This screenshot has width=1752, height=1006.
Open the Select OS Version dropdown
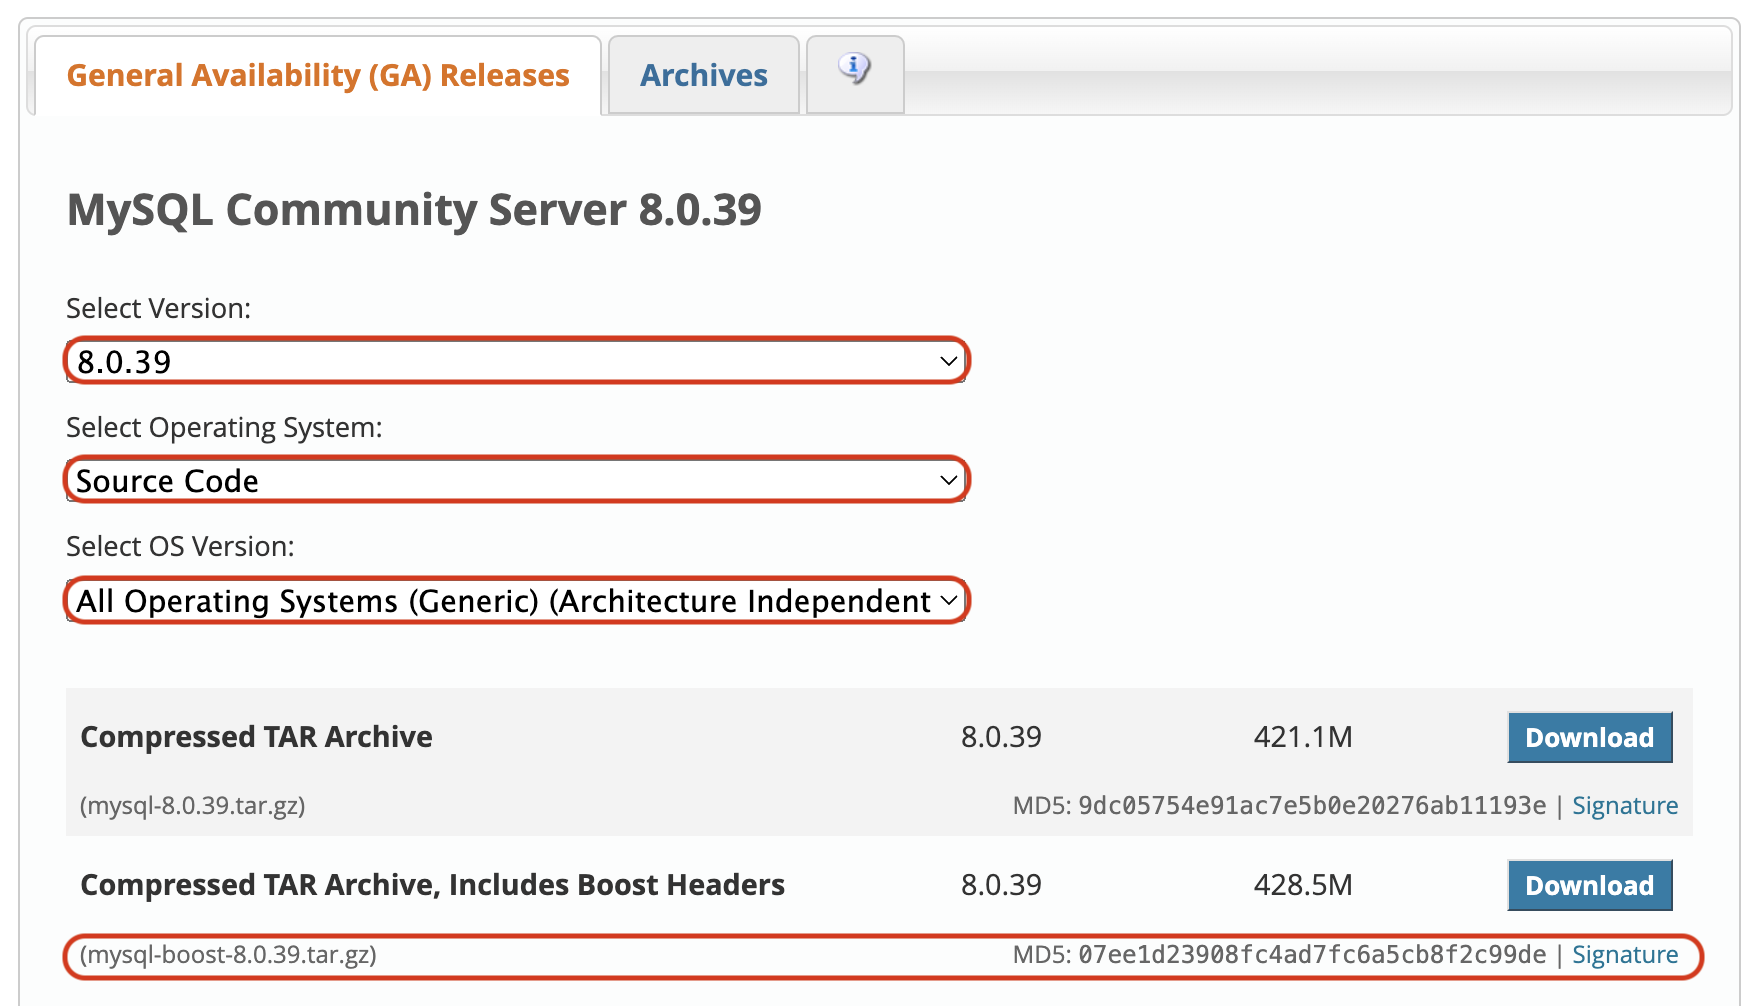coord(516,601)
